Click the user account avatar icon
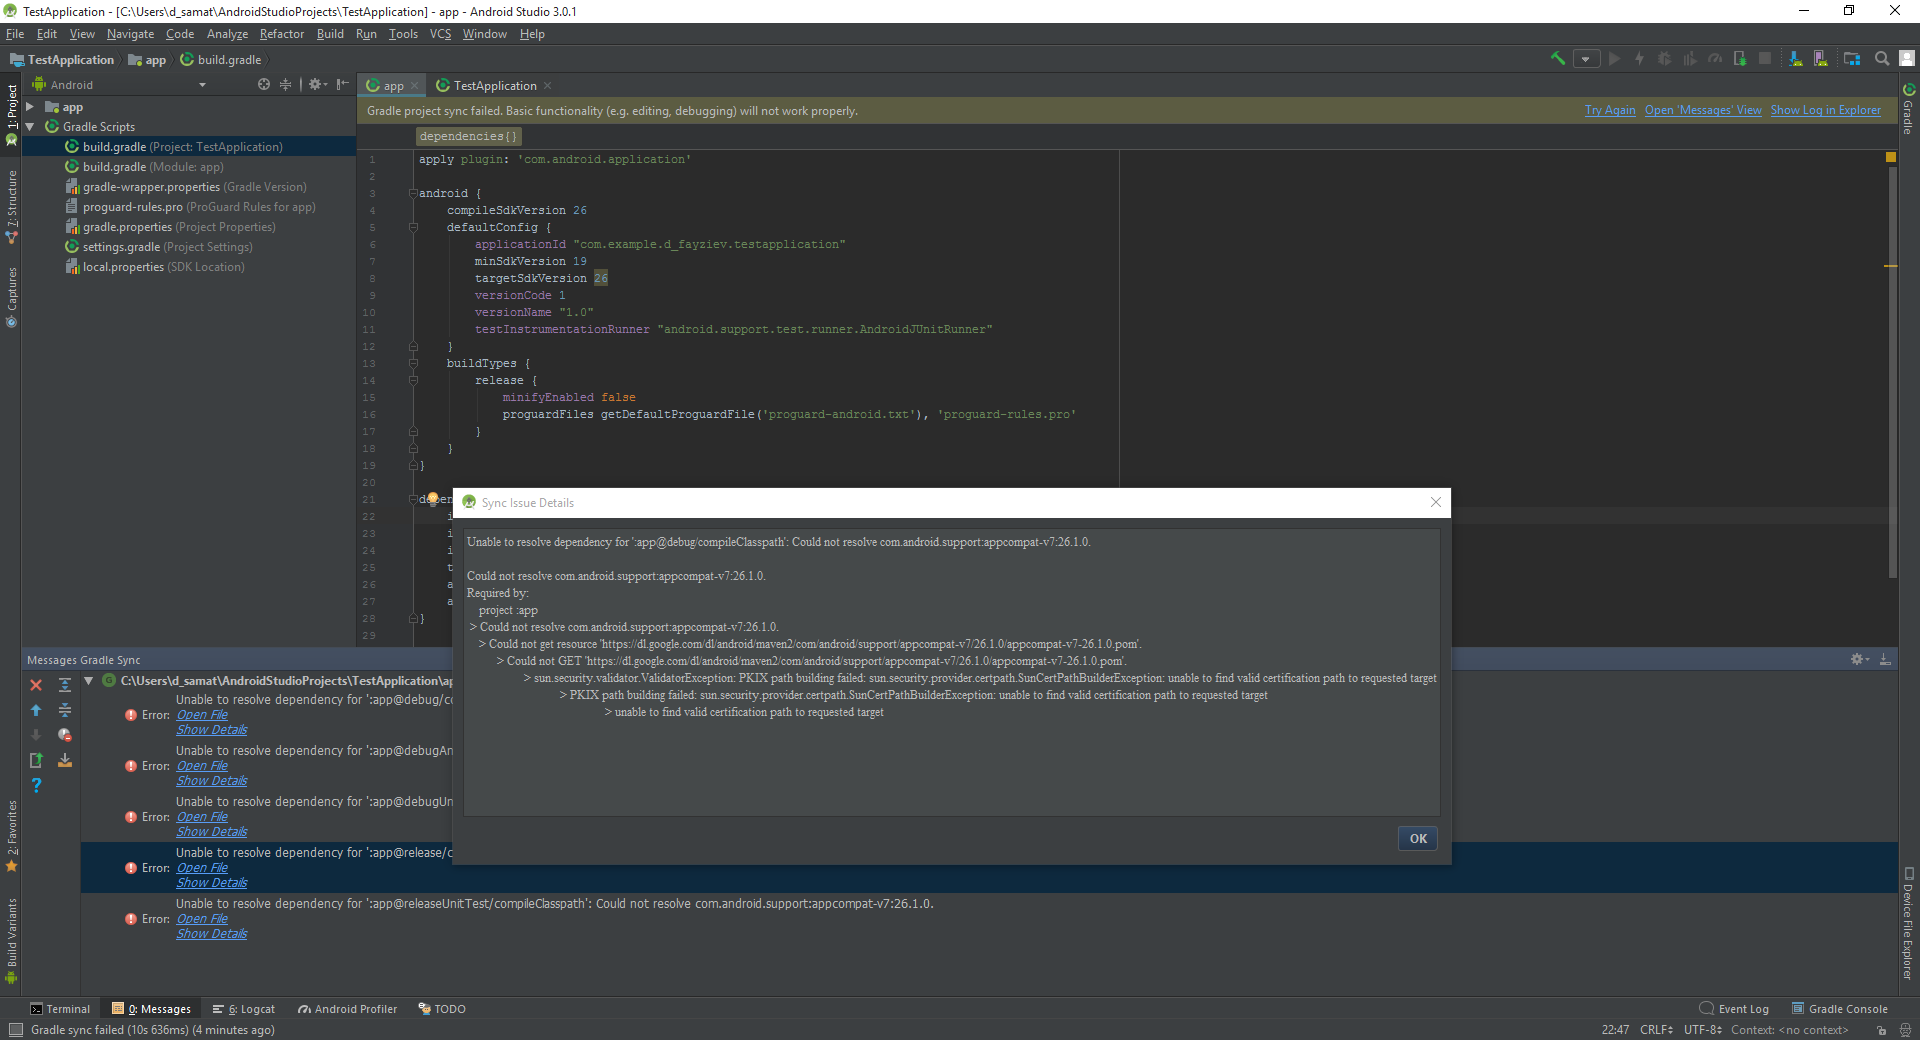The width and height of the screenshot is (1920, 1040). coord(1907,59)
